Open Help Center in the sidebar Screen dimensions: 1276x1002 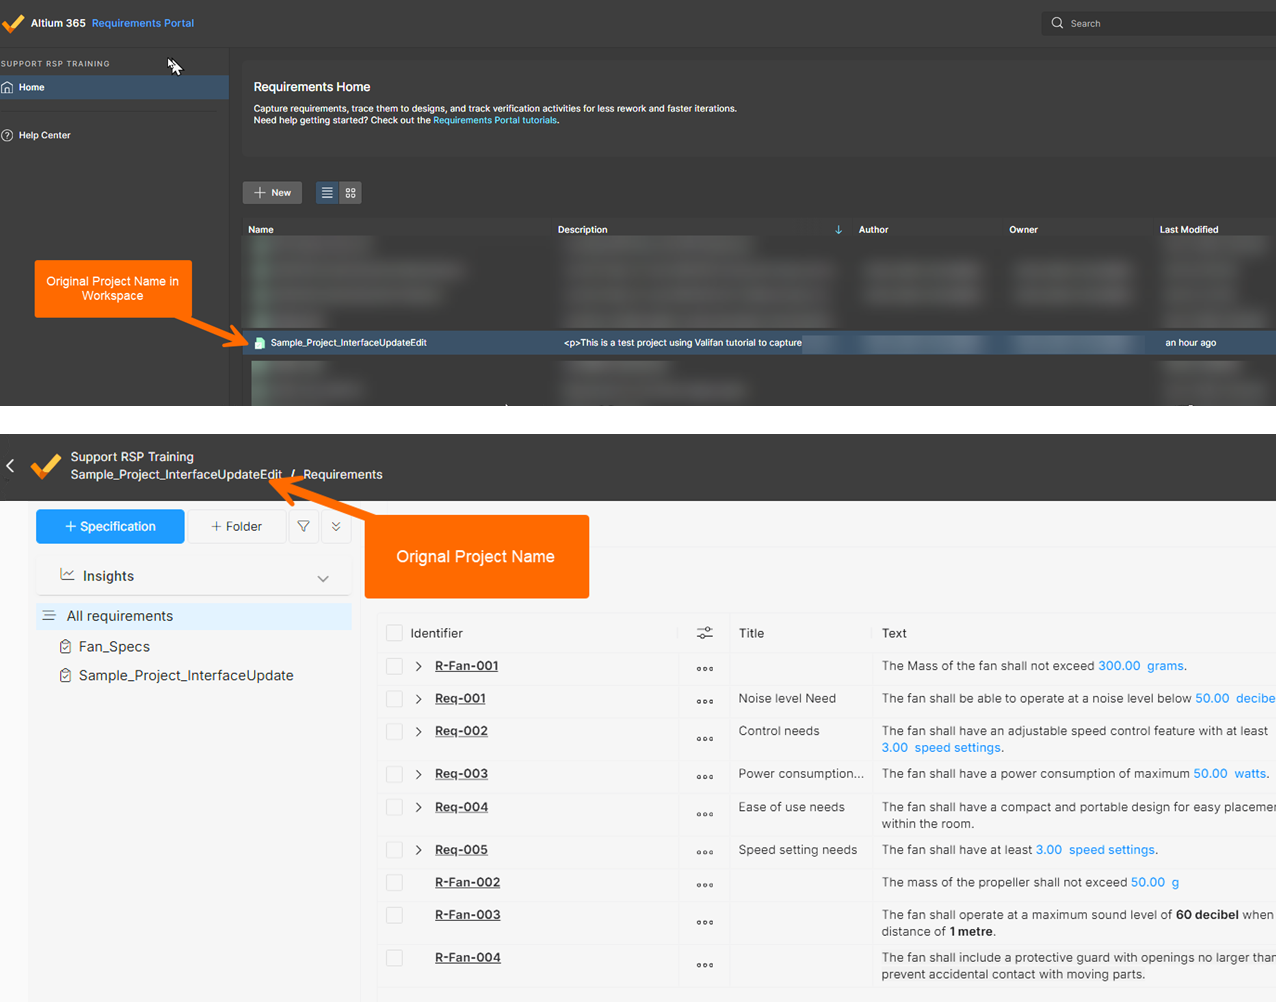tap(44, 135)
